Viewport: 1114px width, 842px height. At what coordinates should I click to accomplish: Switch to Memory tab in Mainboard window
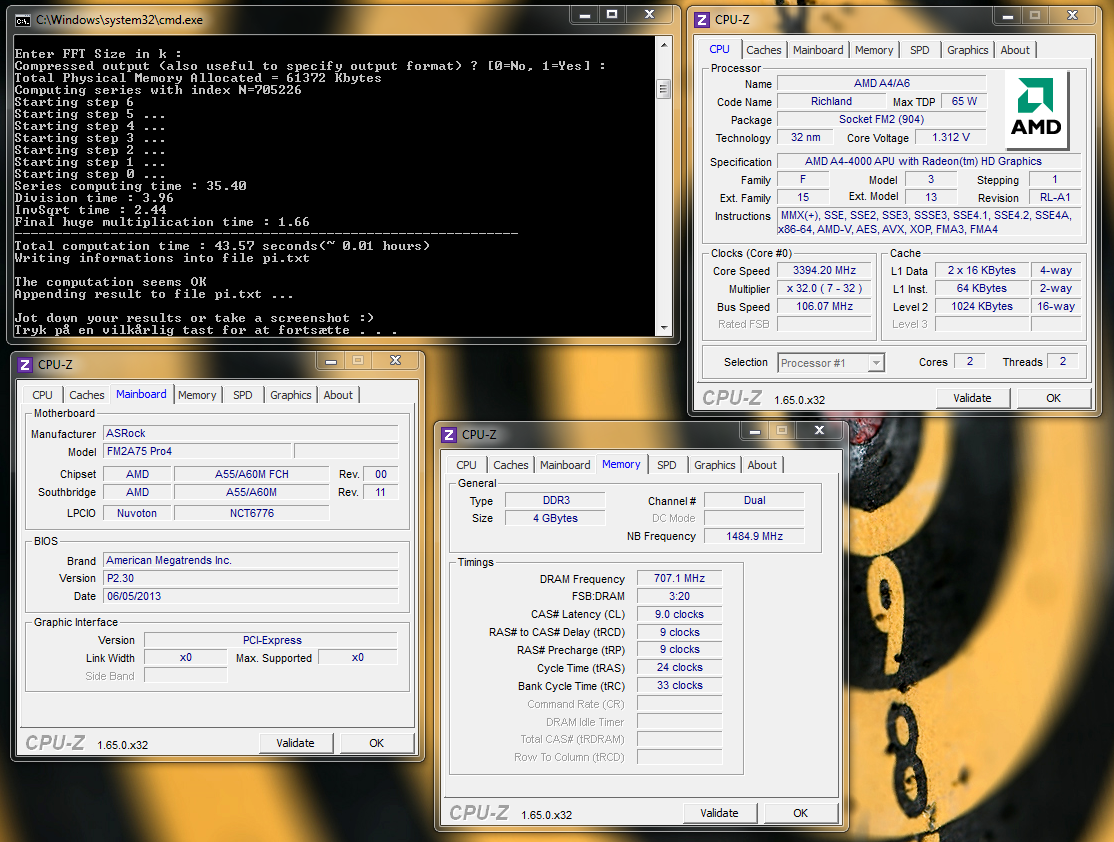197,394
